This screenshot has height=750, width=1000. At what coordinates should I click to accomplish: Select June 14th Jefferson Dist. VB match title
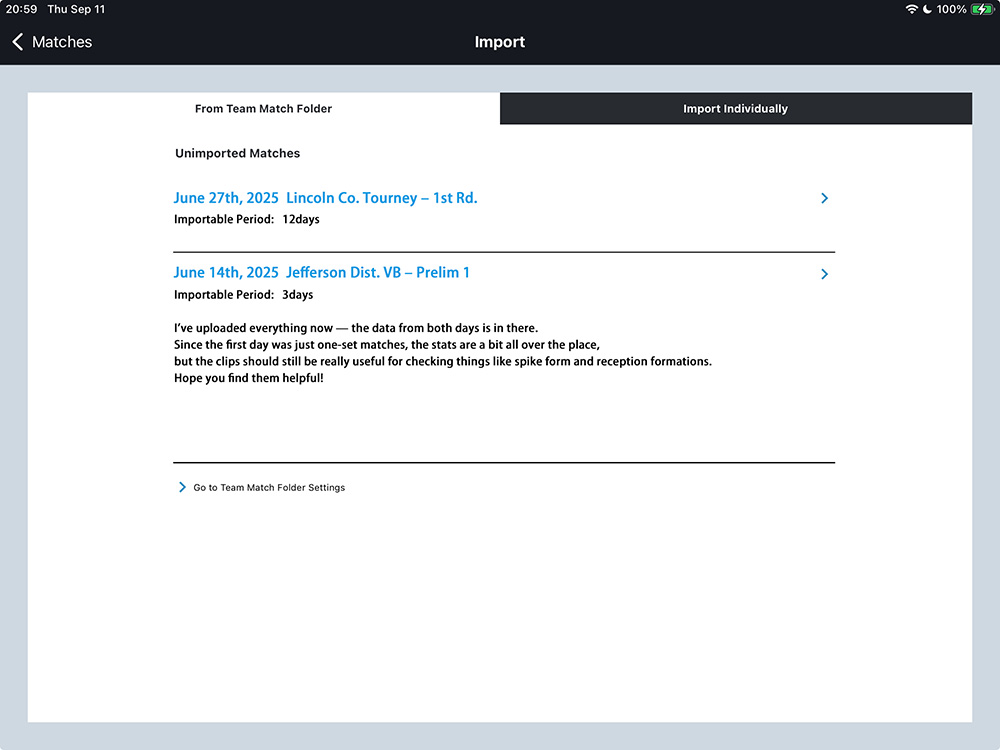[321, 272]
